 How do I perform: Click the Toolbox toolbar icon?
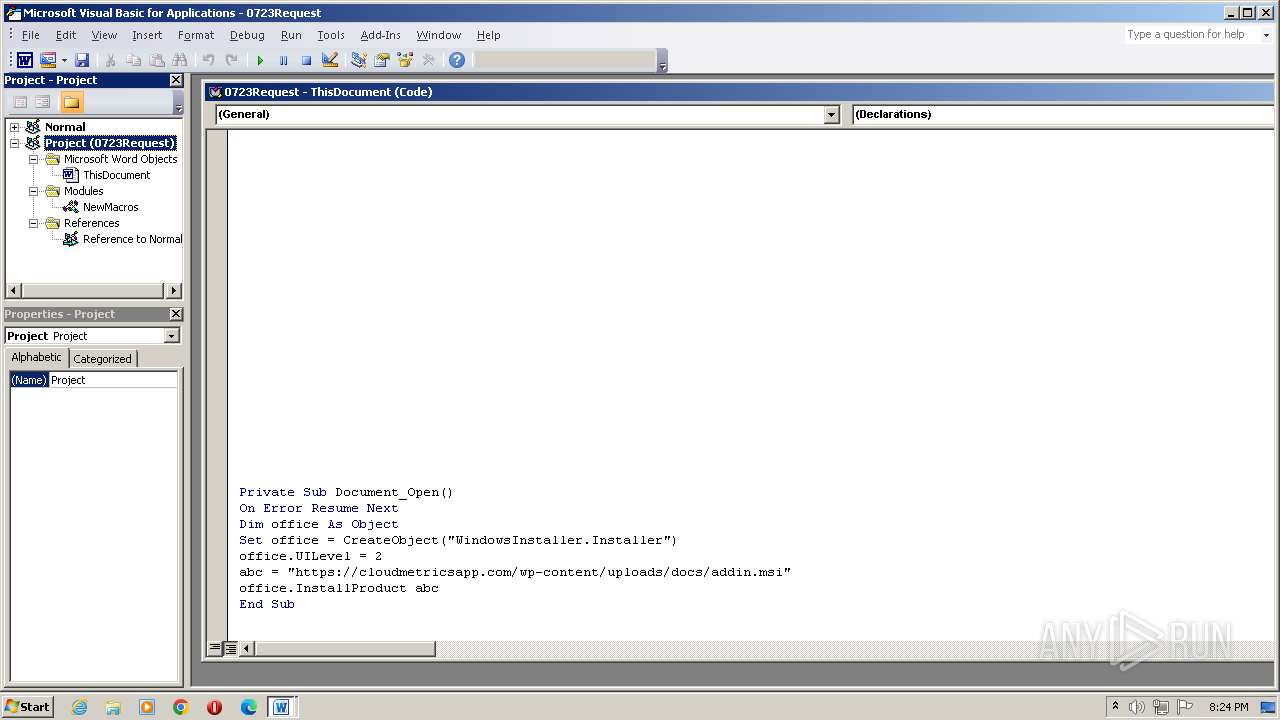(x=429, y=61)
